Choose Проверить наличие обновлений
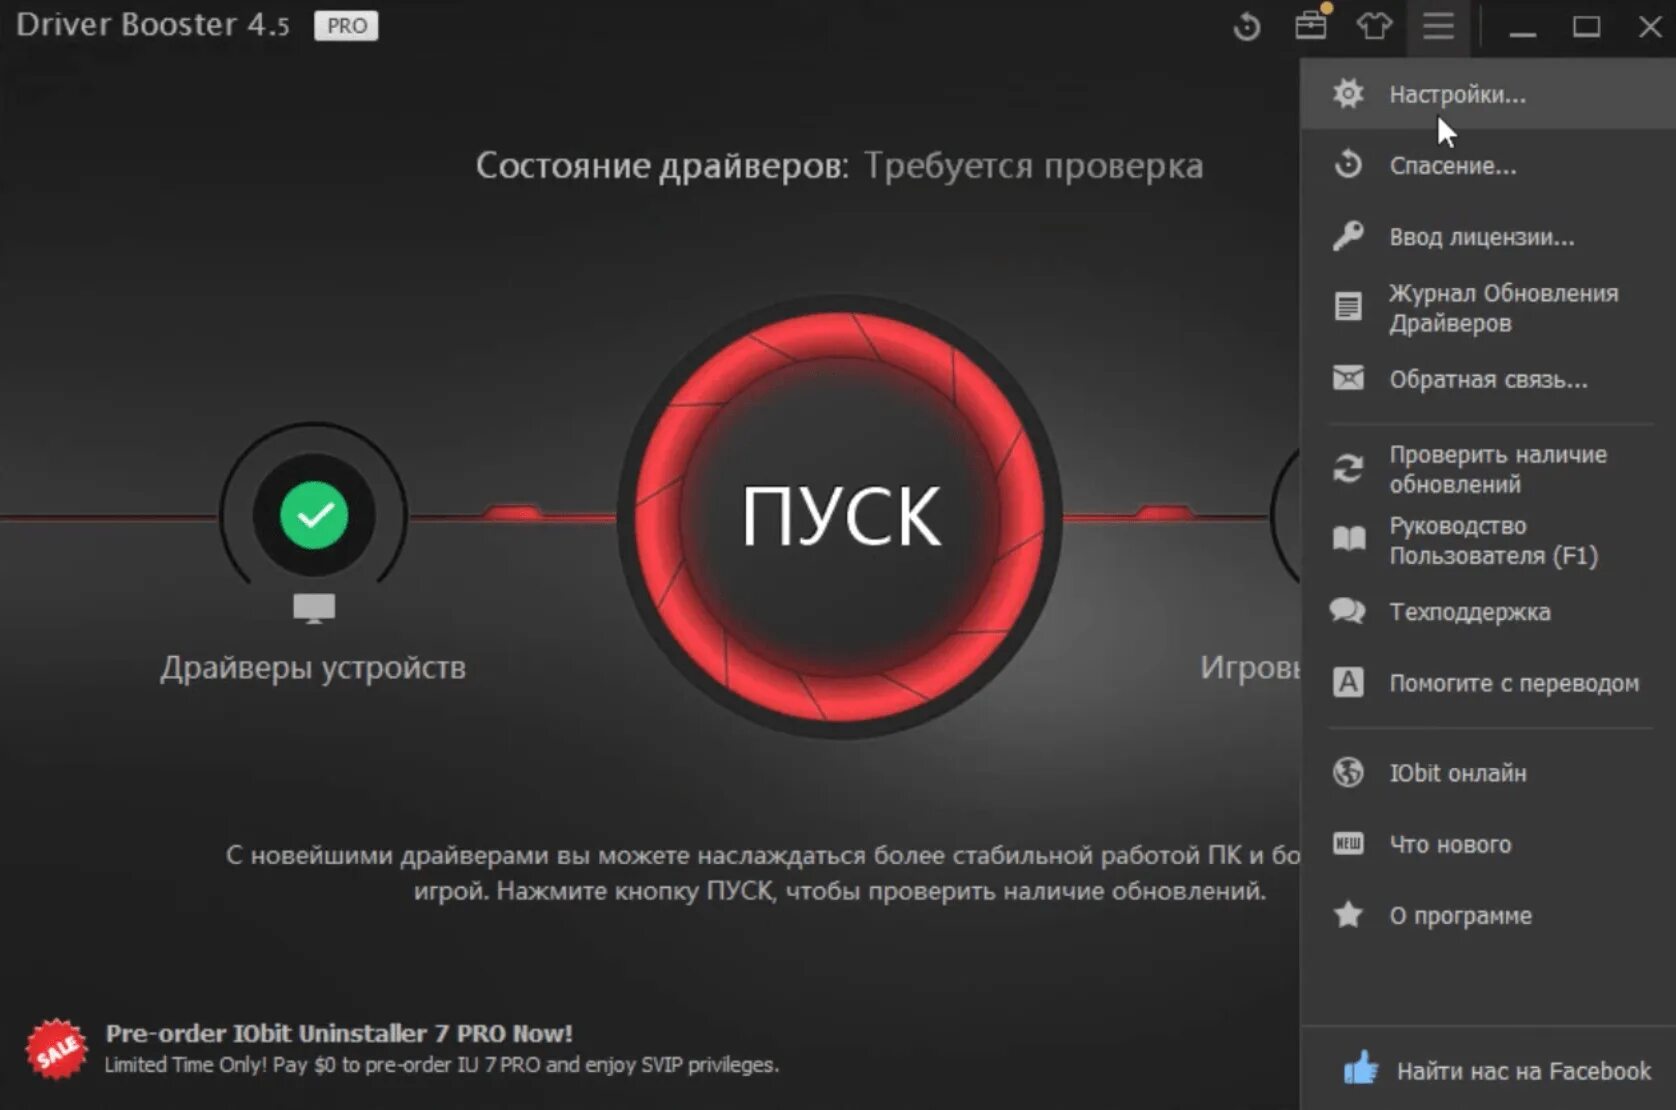 1488,468
